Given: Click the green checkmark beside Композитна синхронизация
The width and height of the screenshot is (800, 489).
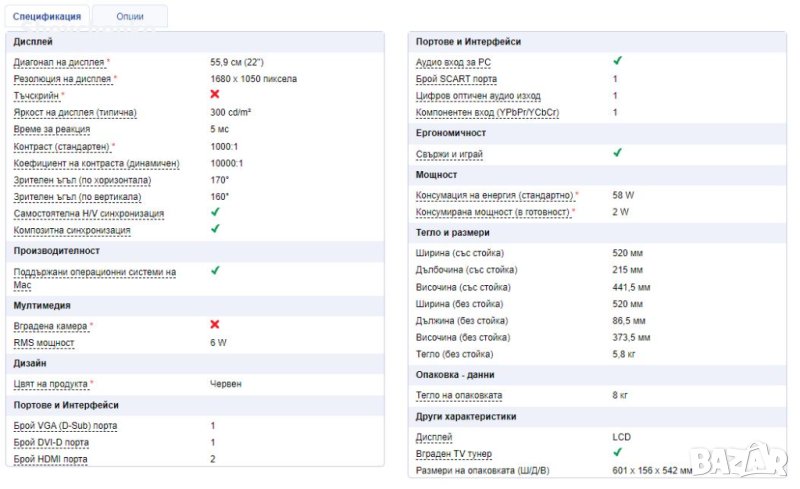Looking at the screenshot, I should click(215, 229).
